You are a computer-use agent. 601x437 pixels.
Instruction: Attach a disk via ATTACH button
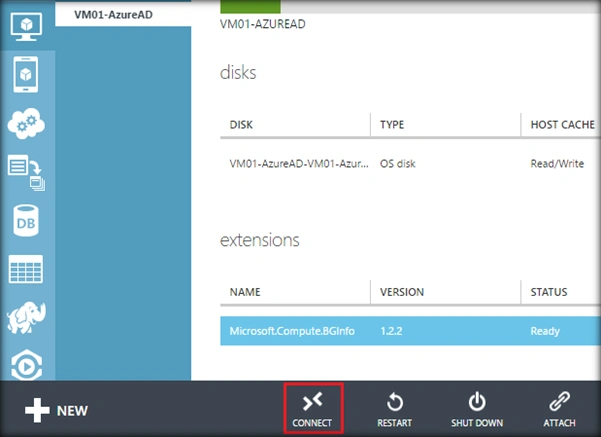[559, 410]
